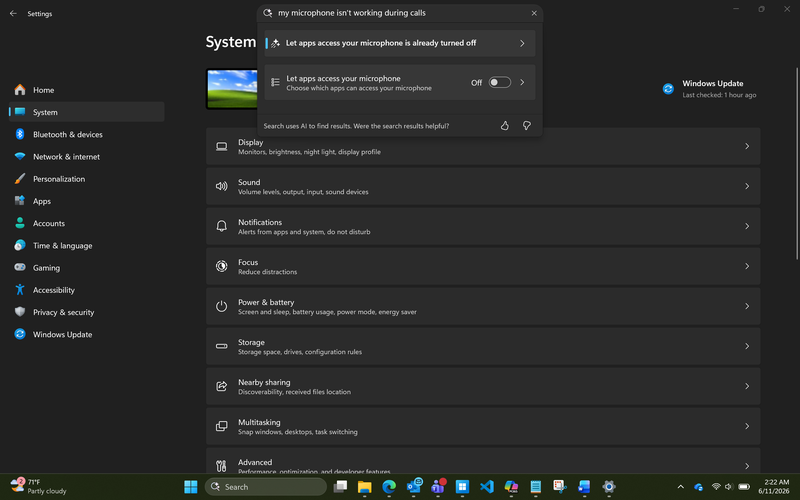Viewport: 800px width, 500px height.
Task: Open File Explorer from taskbar
Action: 364,487
